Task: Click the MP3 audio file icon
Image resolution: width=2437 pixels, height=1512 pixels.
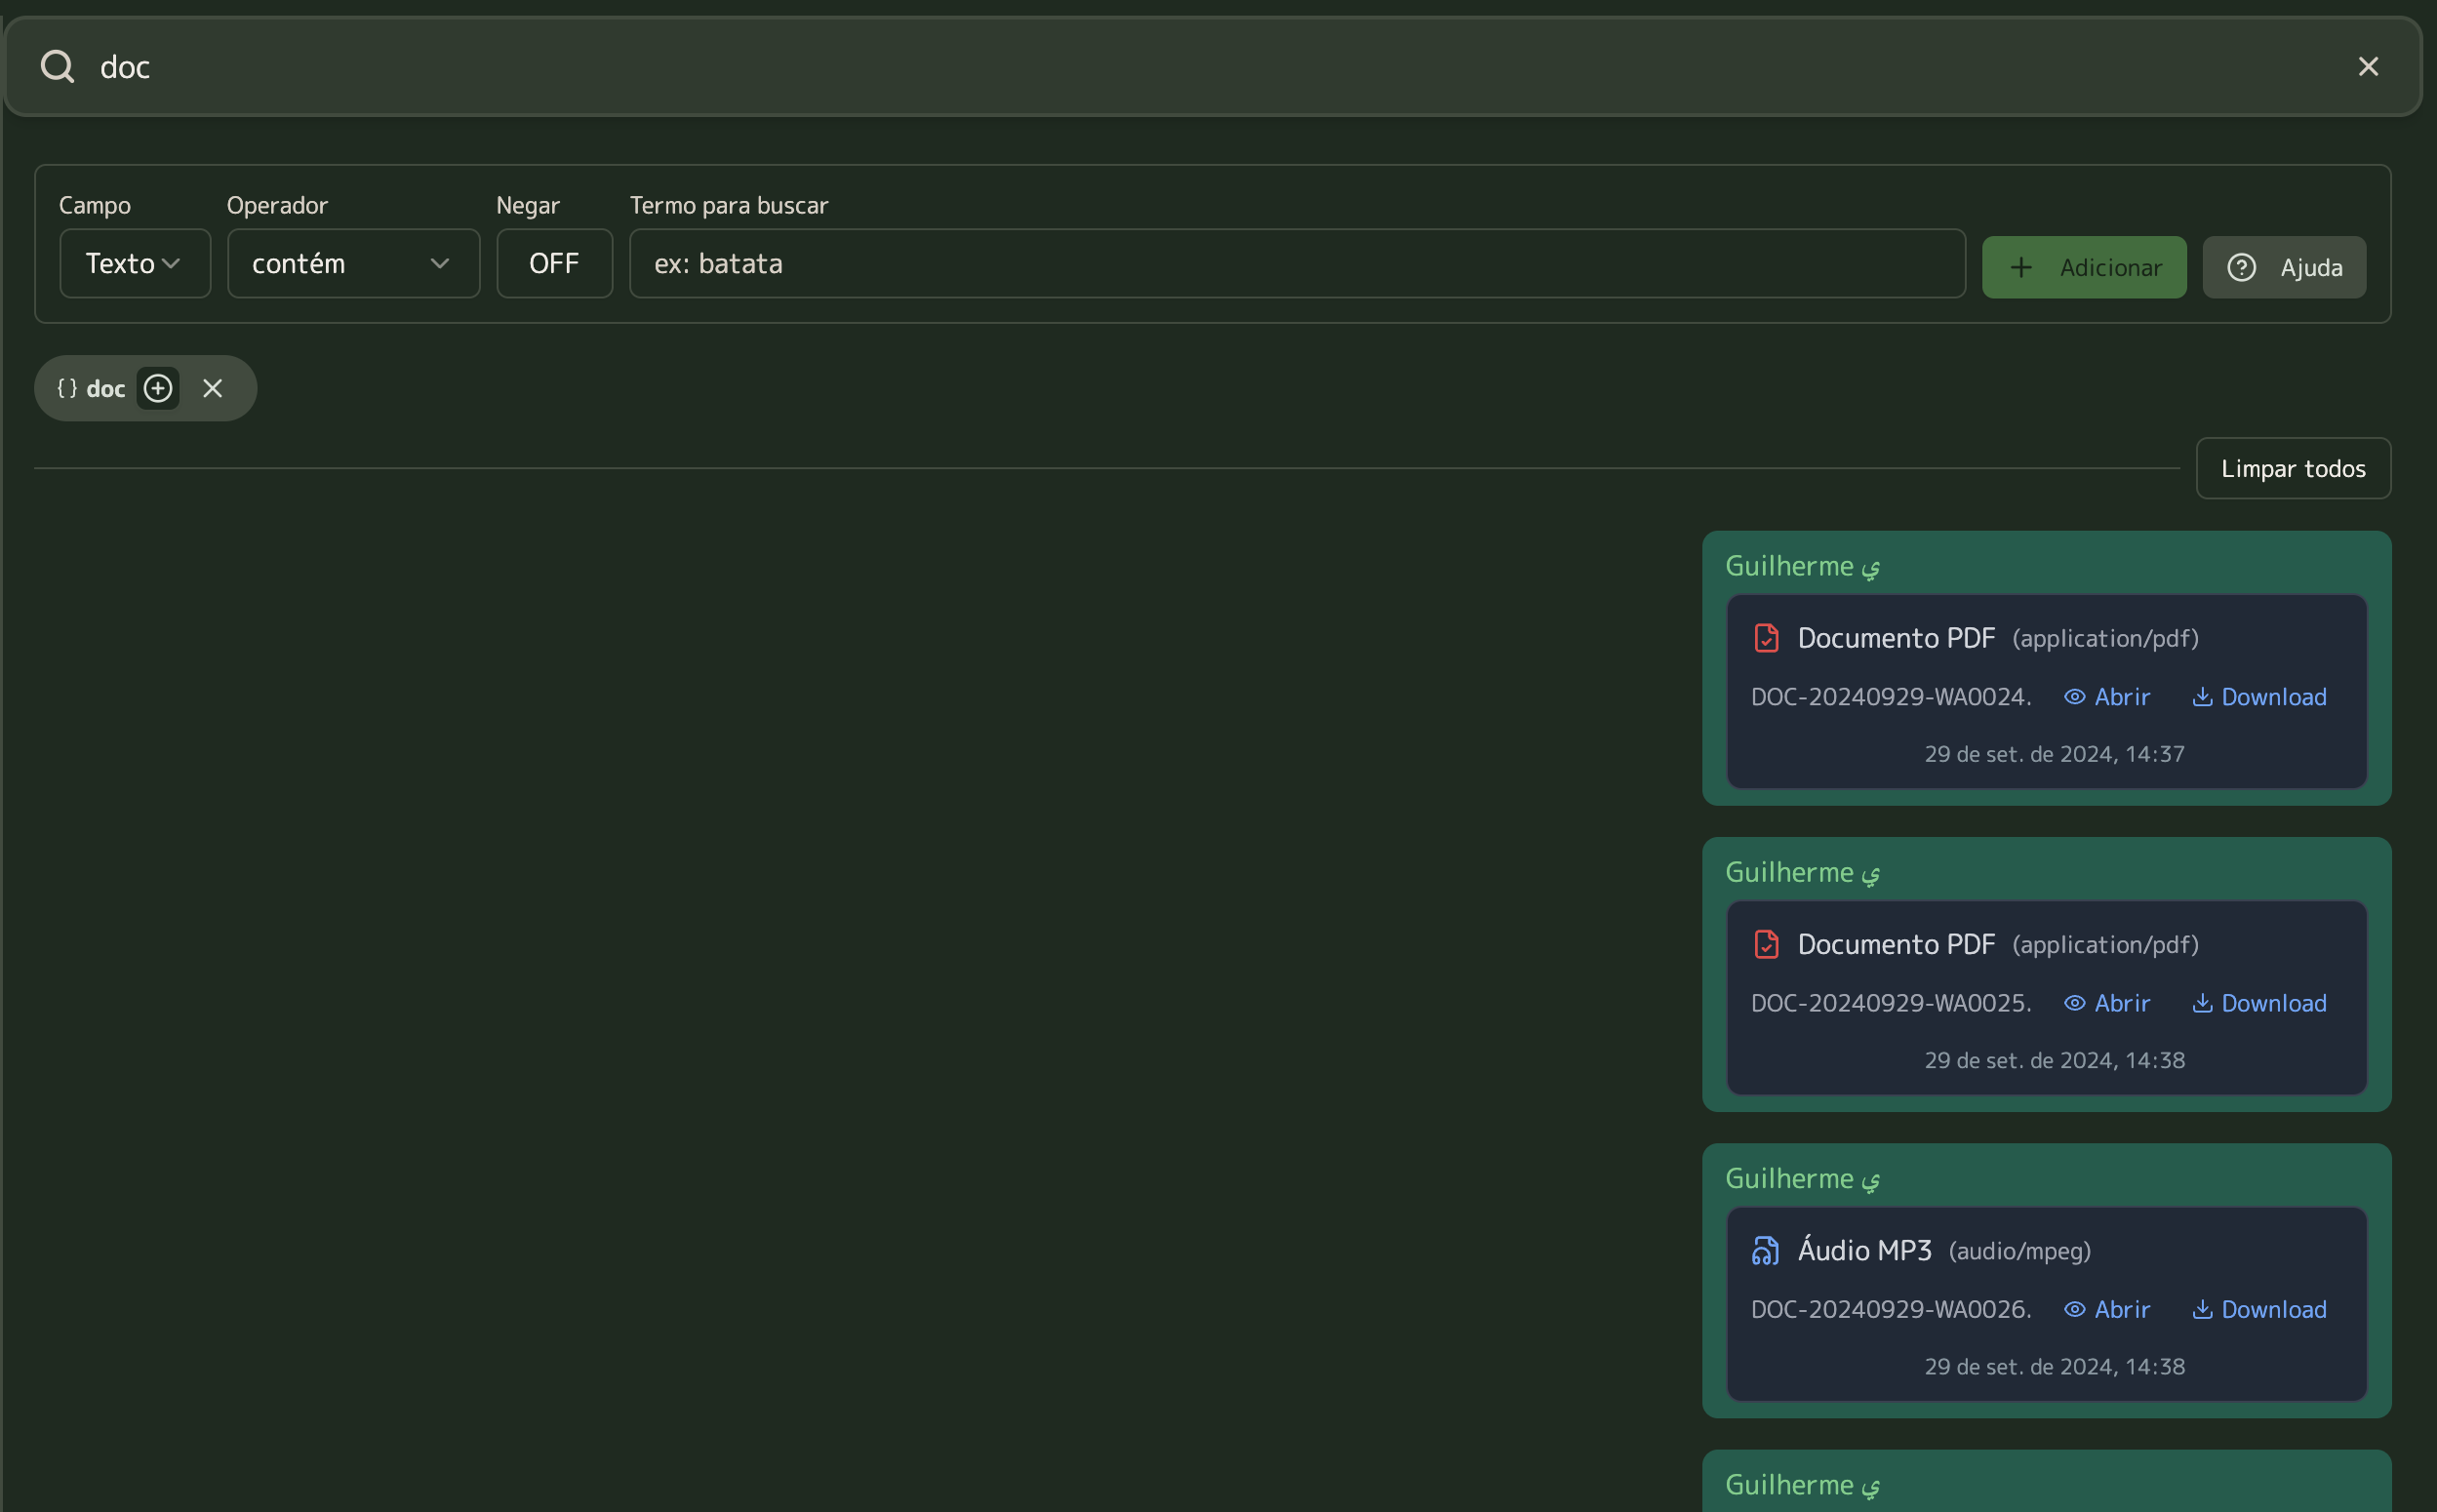Action: [1766, 1250]
